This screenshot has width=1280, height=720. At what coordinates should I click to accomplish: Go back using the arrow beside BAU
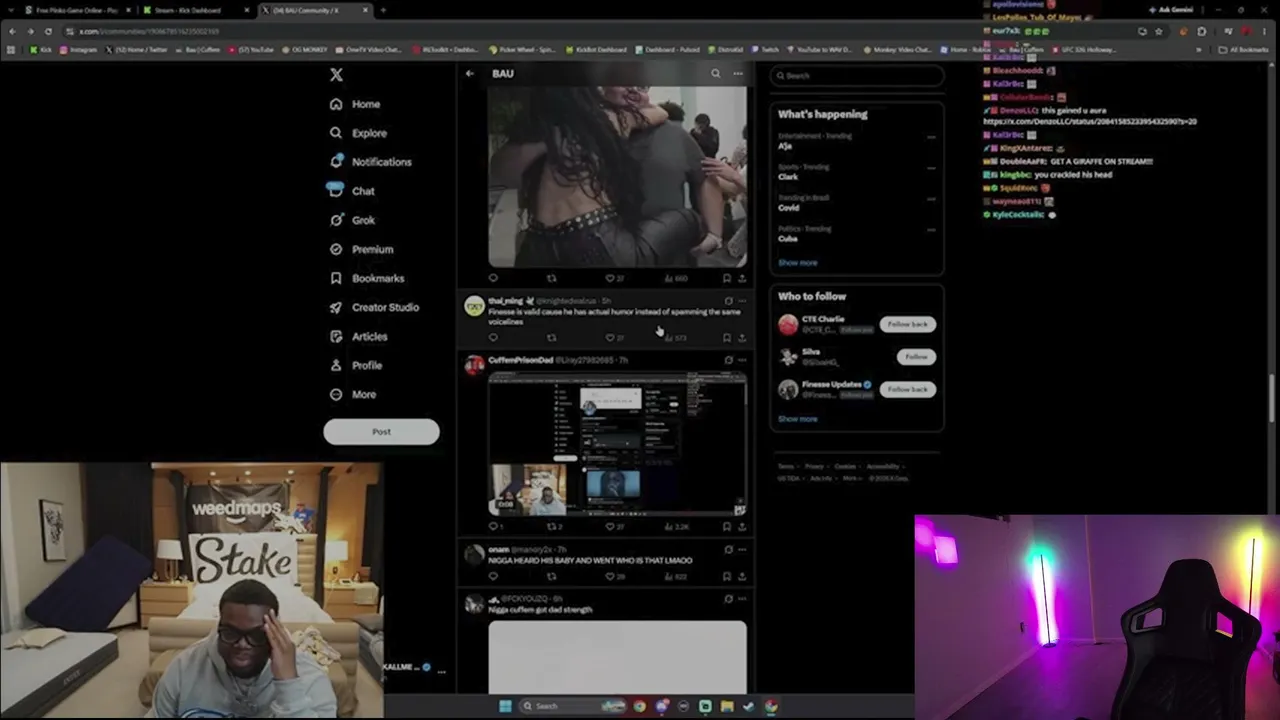(469, 73)
